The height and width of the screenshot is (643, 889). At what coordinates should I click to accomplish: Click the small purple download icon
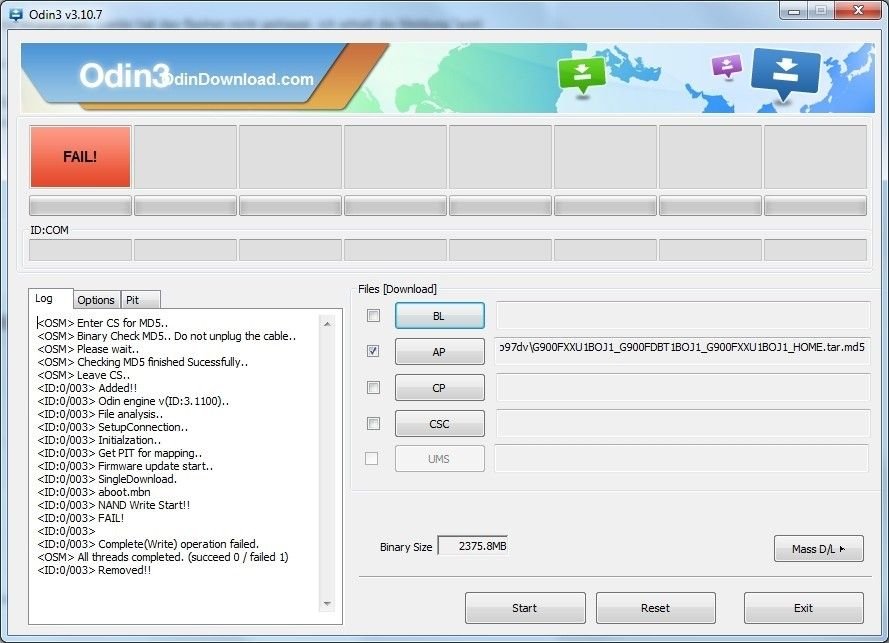(x=726, y=66)
